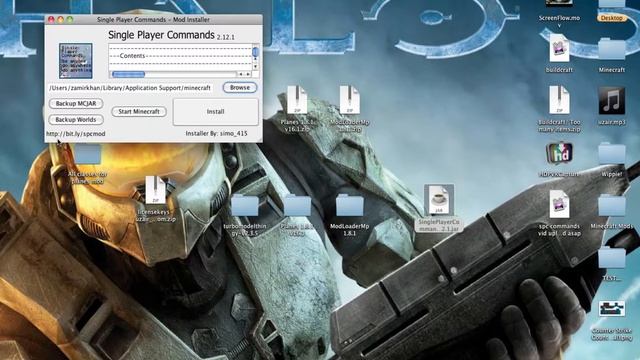This screenshot has height=360, width=640.
Task: Select the SinglePlayerCommands jar file icon
Action: (x=439, y=200)
